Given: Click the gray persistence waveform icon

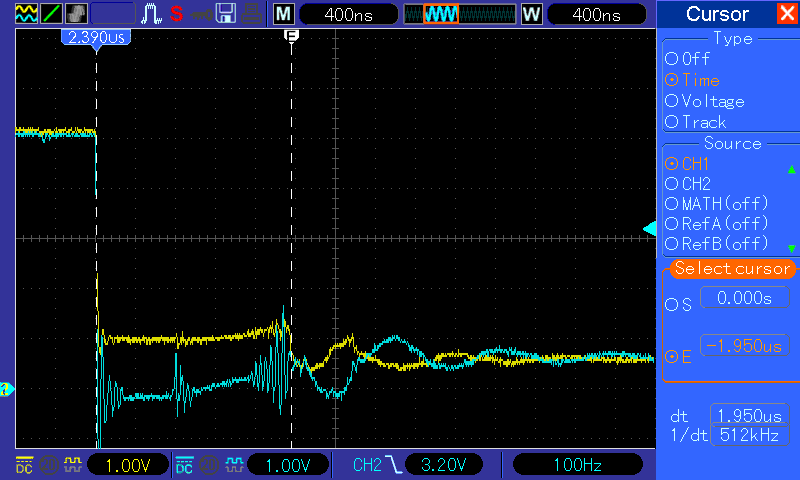Looking at the screenshot, I should 76,14.
